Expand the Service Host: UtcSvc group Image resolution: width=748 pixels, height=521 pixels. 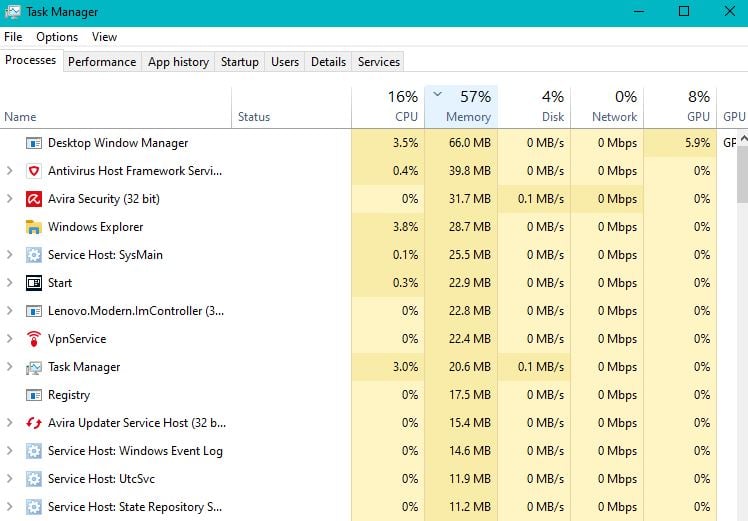point(10,479)
